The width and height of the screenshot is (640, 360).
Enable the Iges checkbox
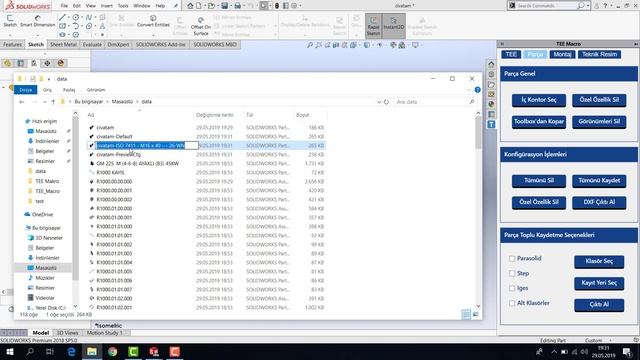[512, 288]
